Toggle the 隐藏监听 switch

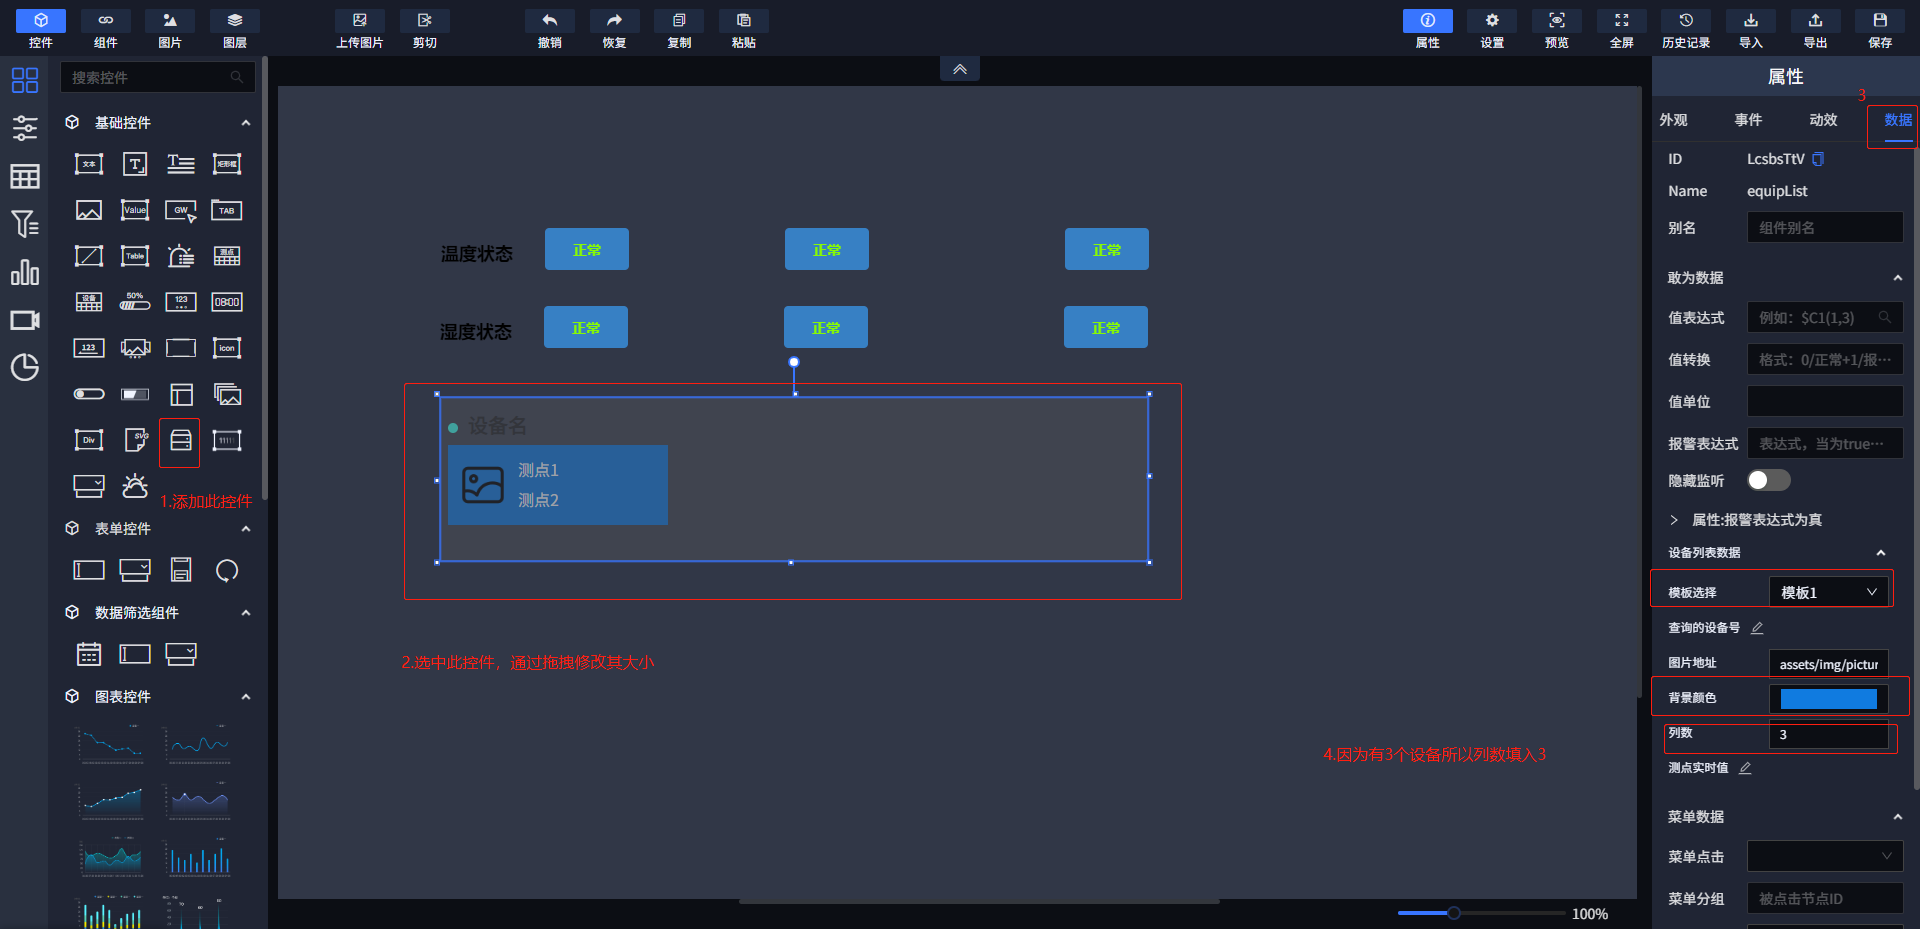click(x=1767, y=480)
